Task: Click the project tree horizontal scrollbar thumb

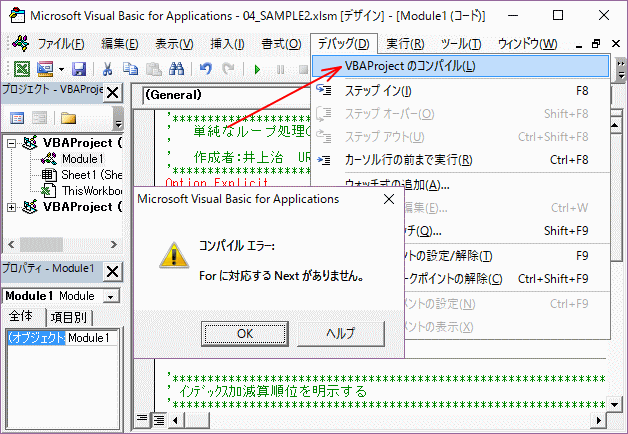Action: coord(42,244)
